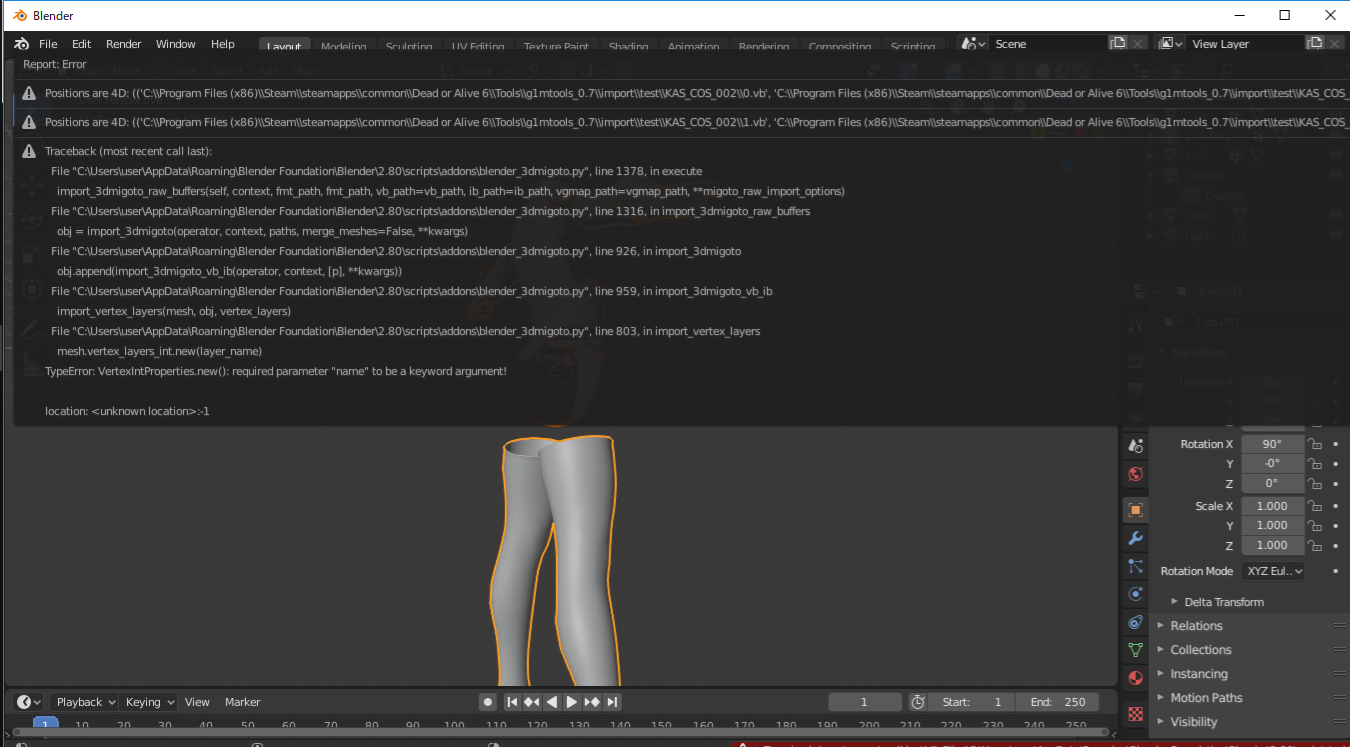
Task: Open the Render menu
Action: 124,44
